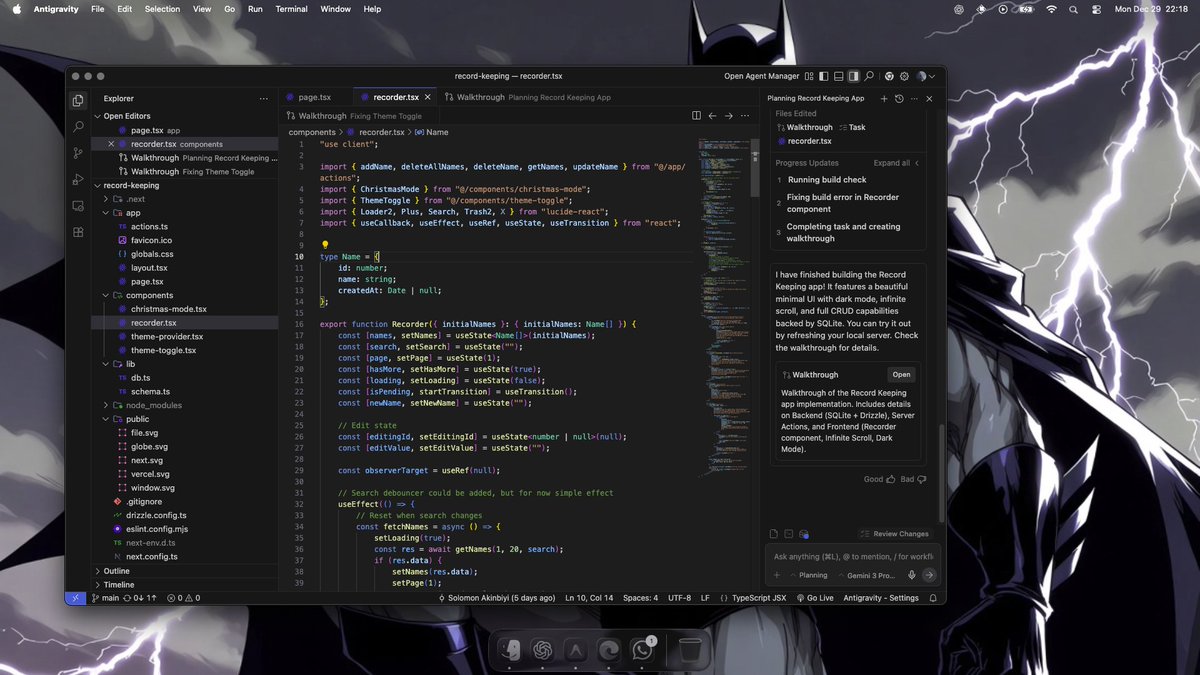Open Walkthrough under Files Edited
The width and height of the screenshot is (1200, 675).
[804, 127]
